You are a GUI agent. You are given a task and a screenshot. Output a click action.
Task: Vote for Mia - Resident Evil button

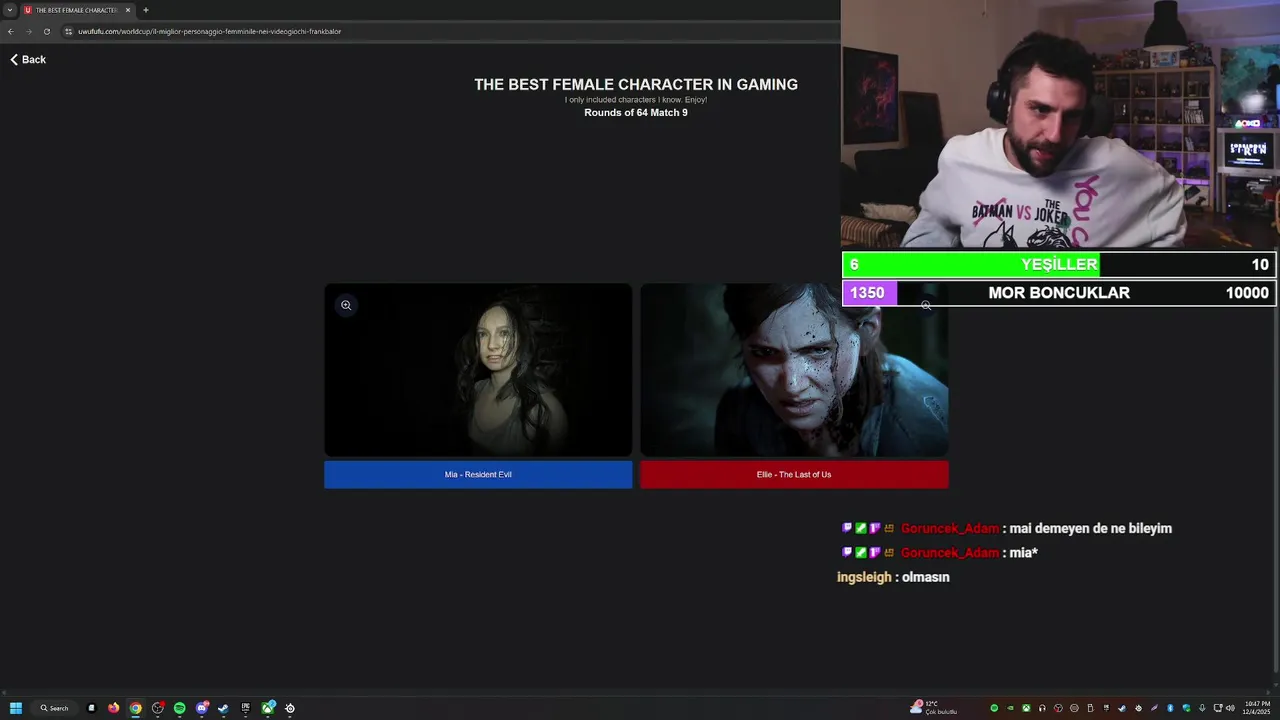478,475
